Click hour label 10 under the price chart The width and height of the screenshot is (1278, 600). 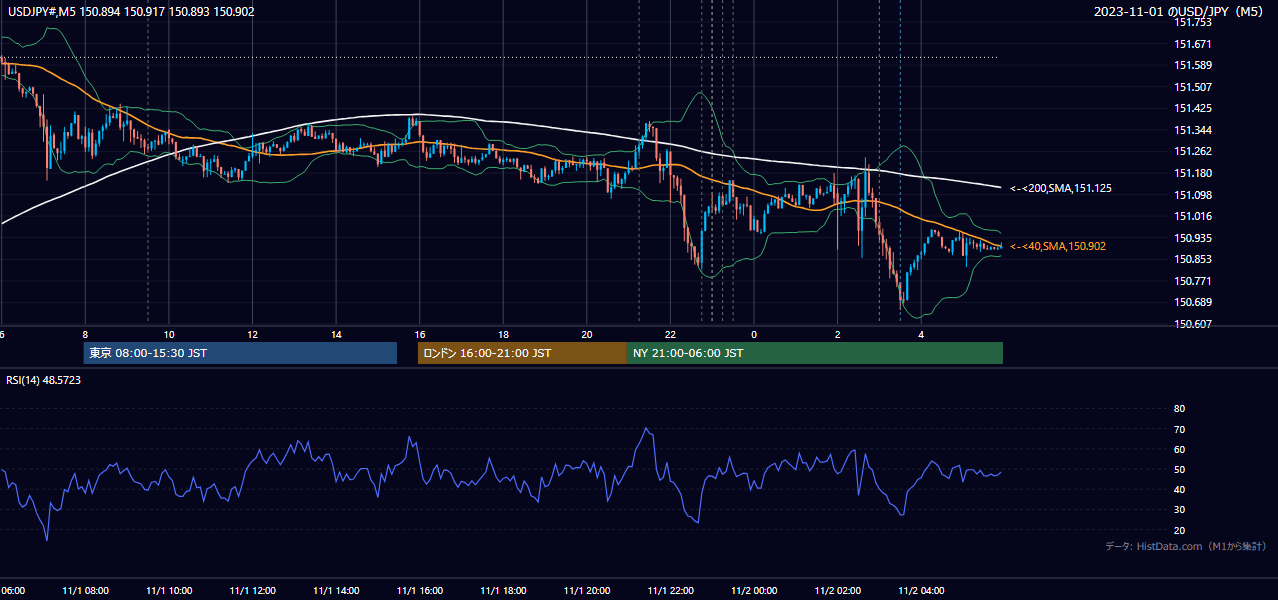click(169, 334)
